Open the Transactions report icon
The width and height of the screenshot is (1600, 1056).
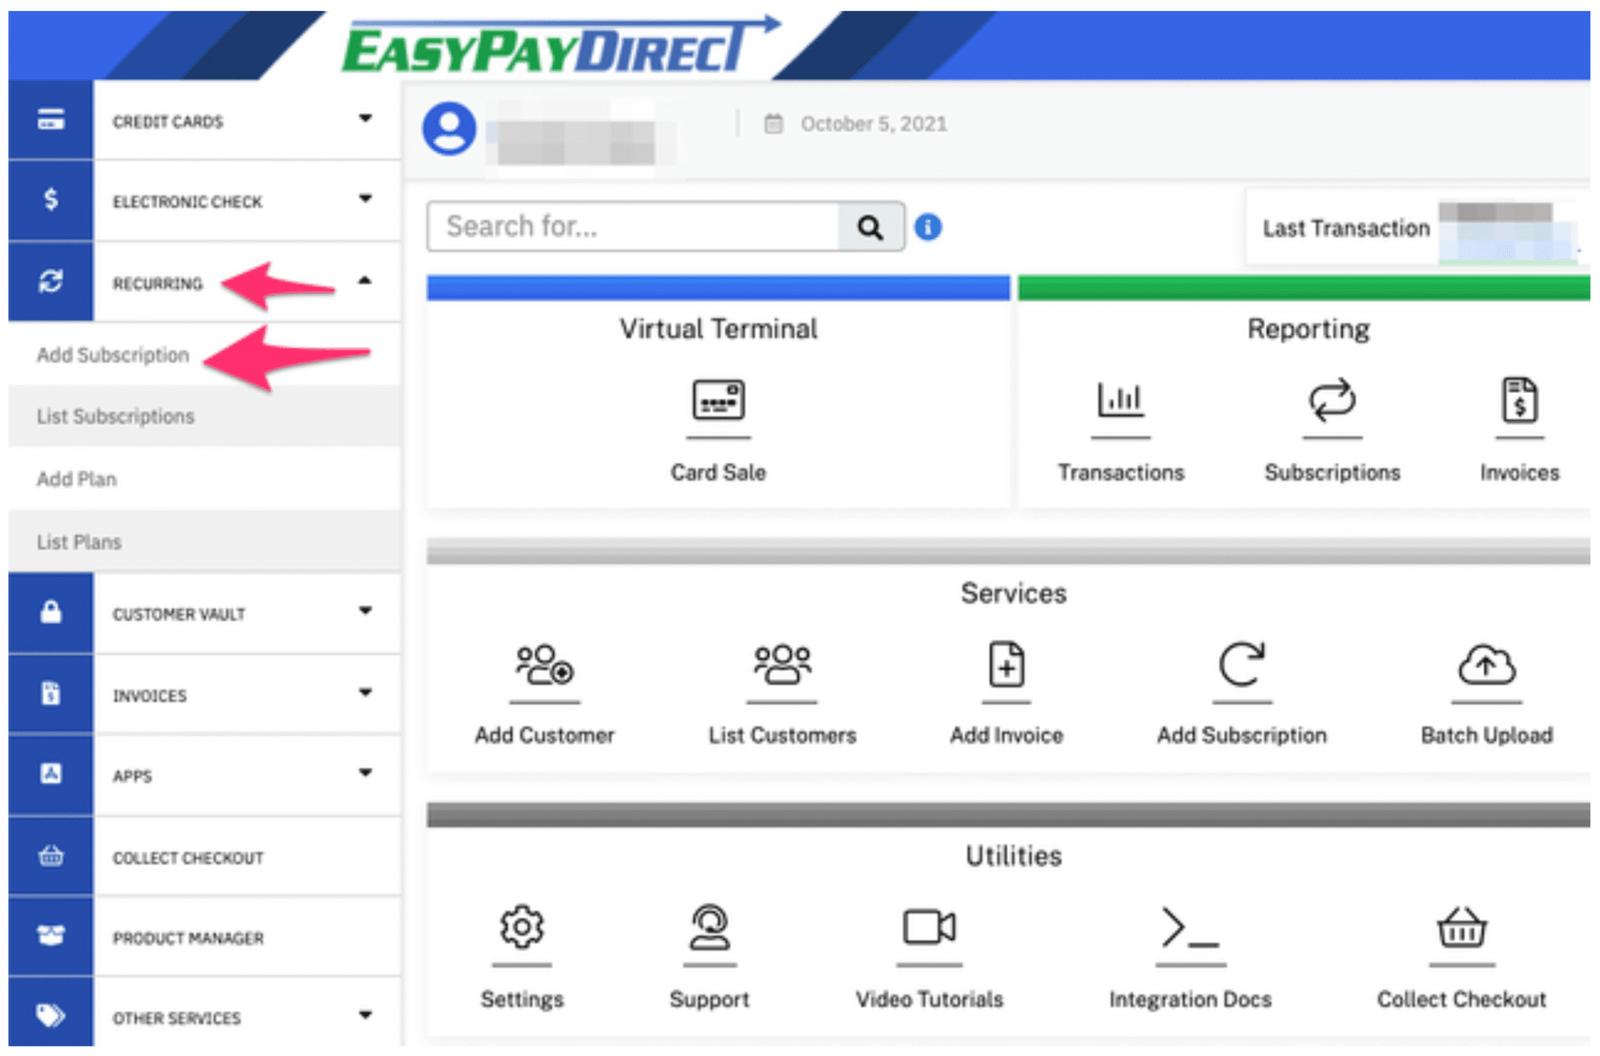1120,401
